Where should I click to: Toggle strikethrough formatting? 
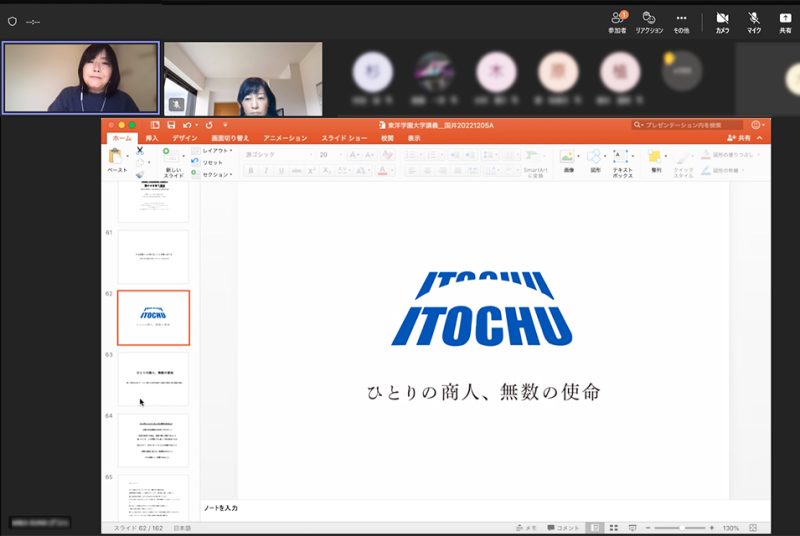[296, 171]
